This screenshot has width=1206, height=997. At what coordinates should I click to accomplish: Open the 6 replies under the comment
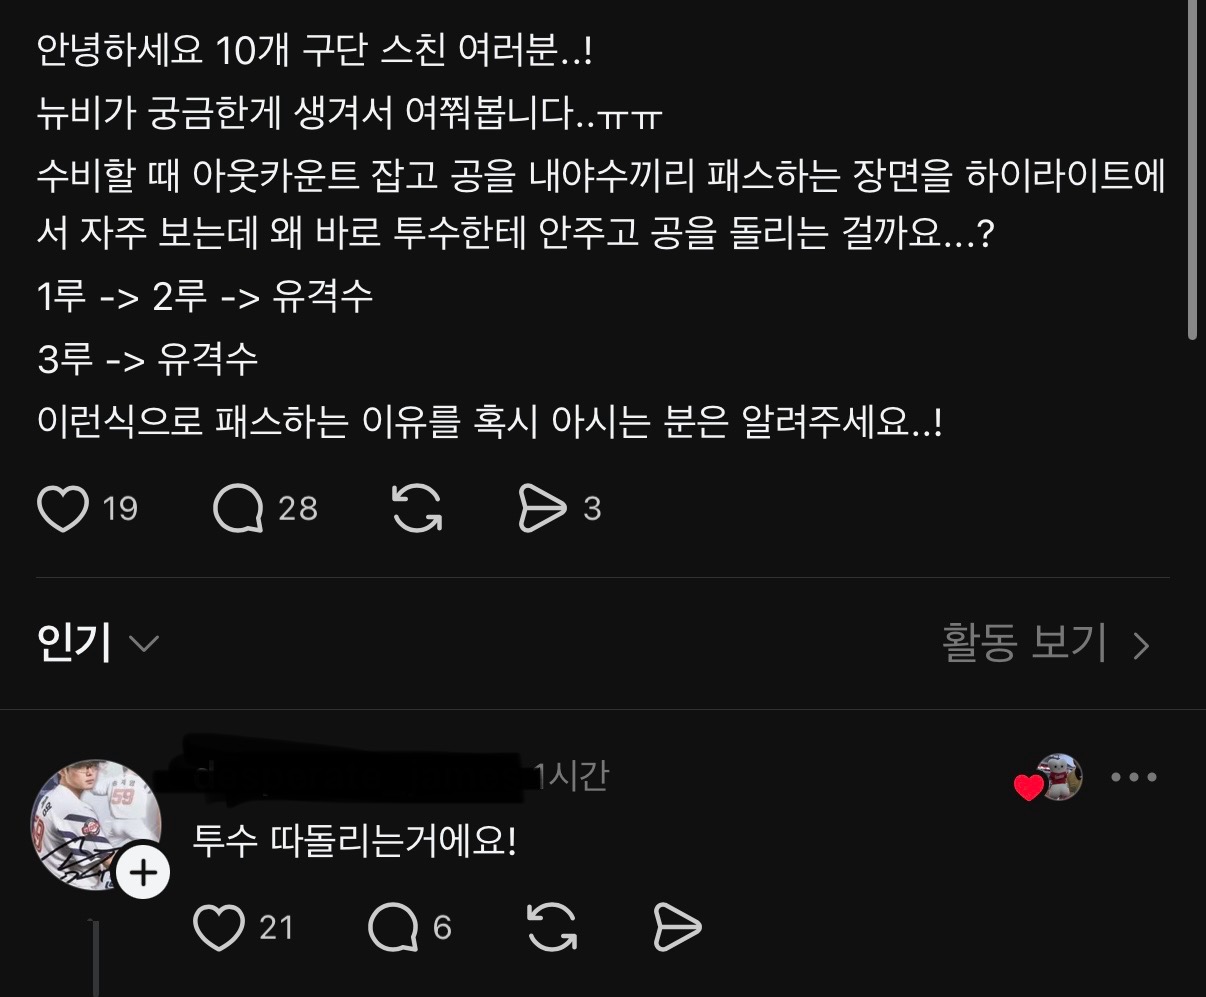coord(393,927)
